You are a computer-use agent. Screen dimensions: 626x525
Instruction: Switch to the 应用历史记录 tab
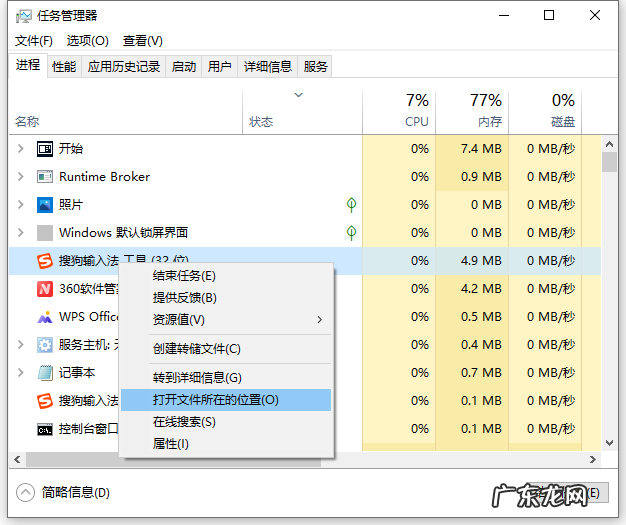(x=124, y=66)
